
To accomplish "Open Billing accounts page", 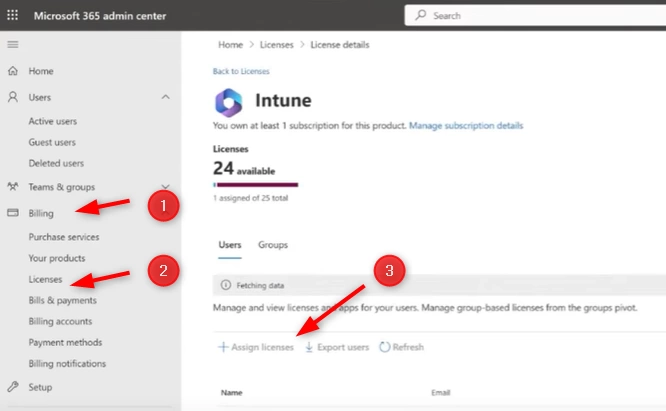I will (60, 321).
